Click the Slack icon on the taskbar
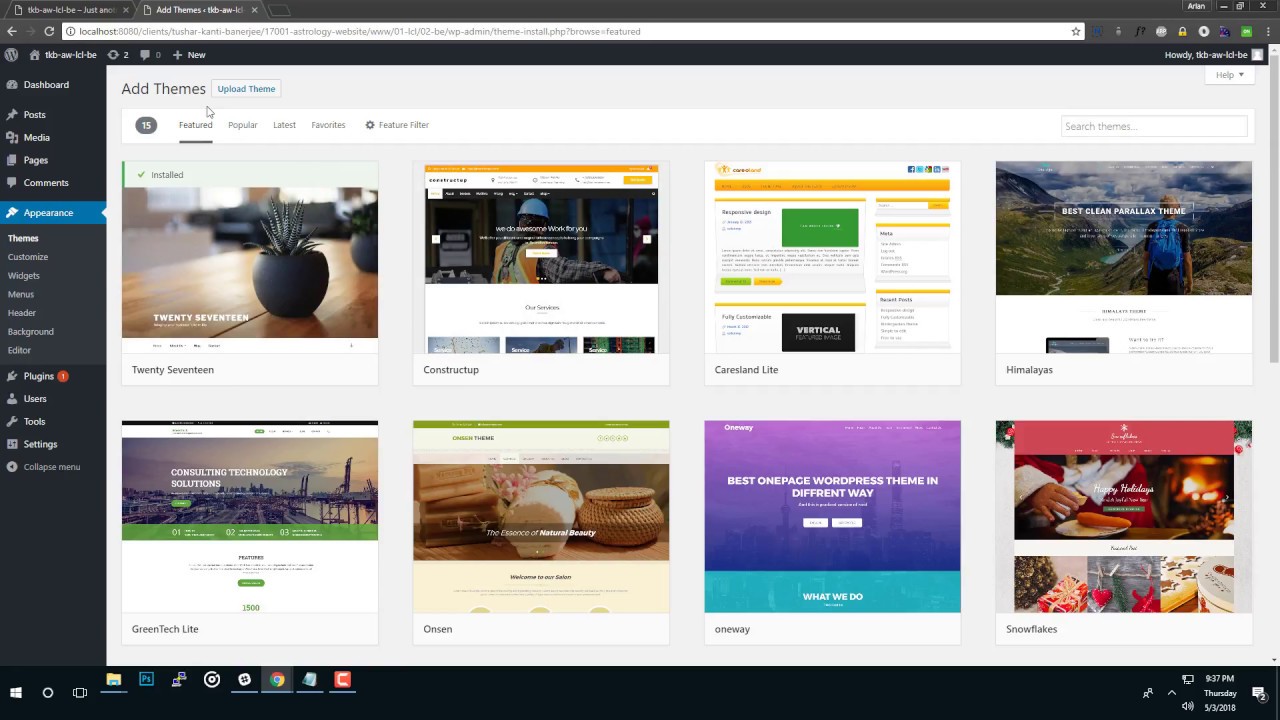The width and height of the screenshot is (1280, 720). pyautogui.click(x=244, y=680)
